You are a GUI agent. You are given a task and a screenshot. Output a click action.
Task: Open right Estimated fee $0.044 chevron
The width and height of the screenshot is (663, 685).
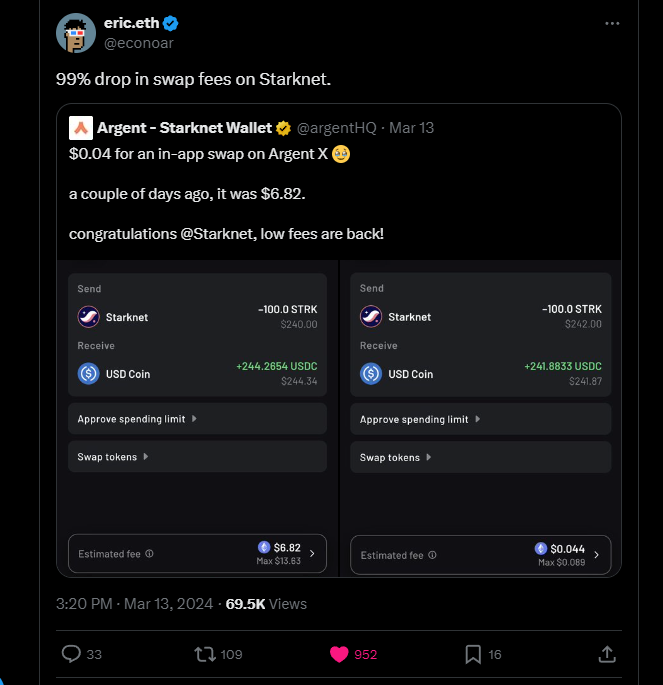[x=597, y=554]
